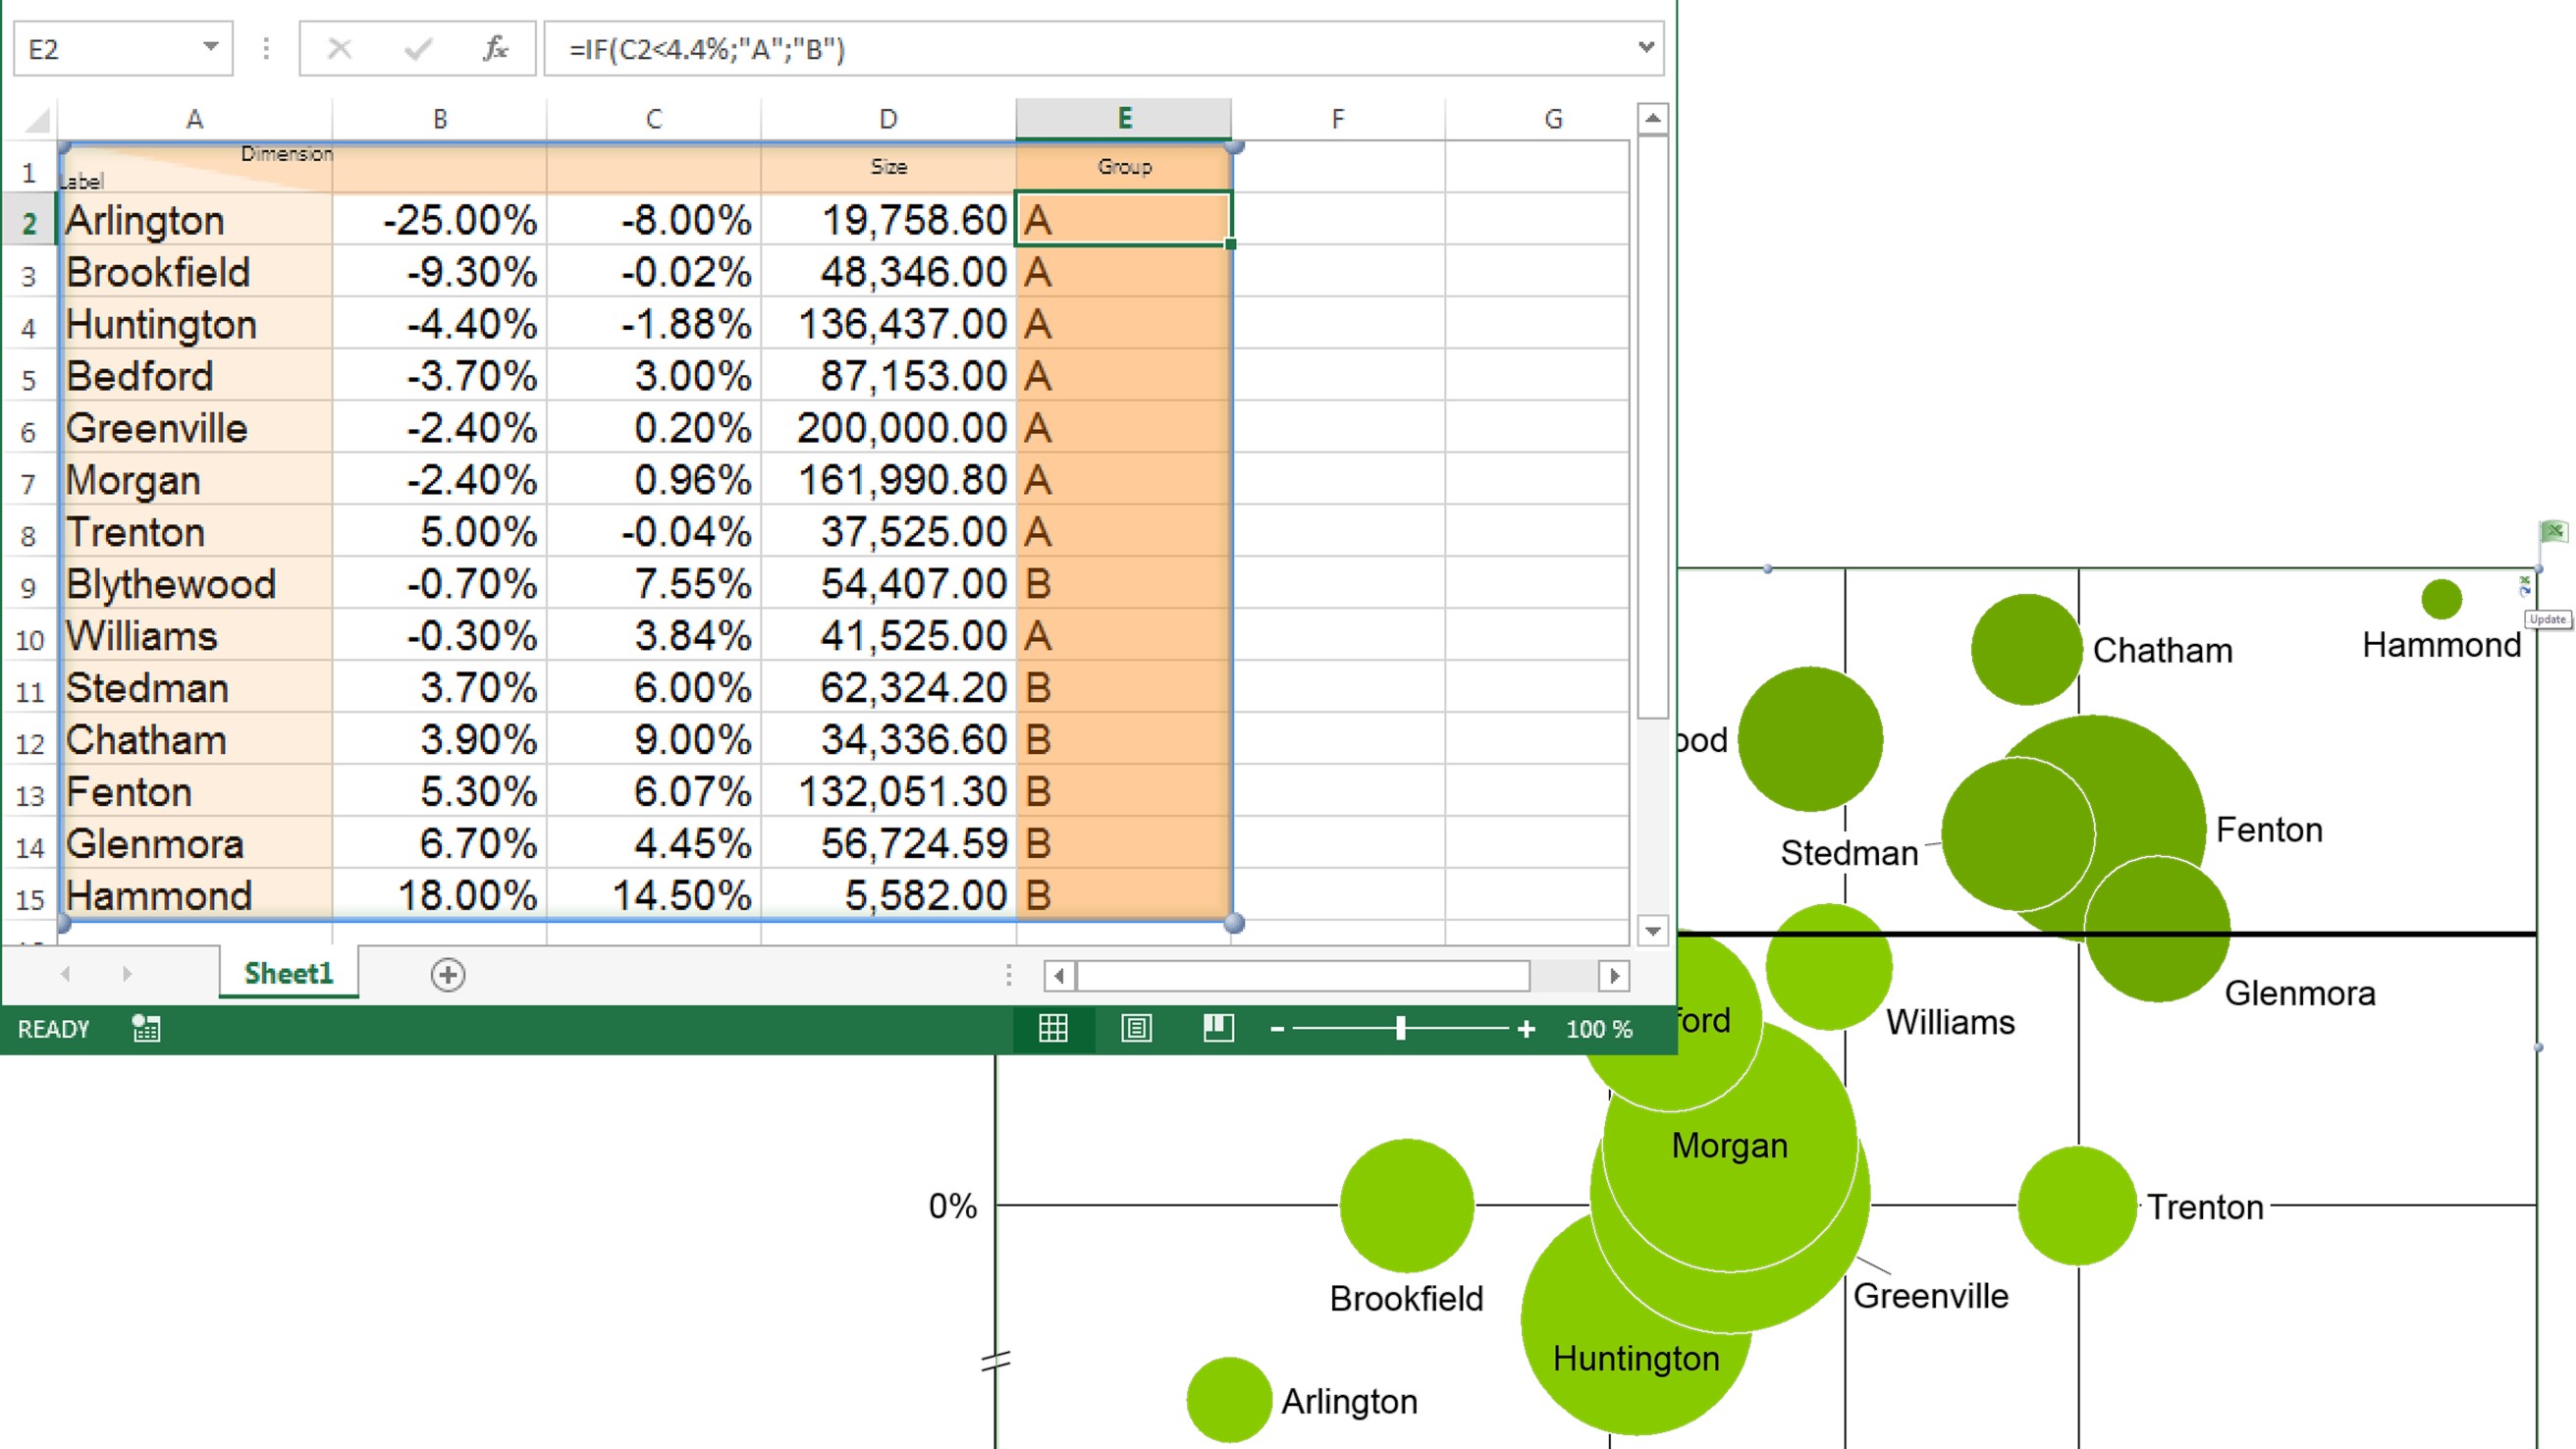Click zoom out minus button
The width and height of the screenshot is (2576, 1449).
[x=1277, y=1029]
